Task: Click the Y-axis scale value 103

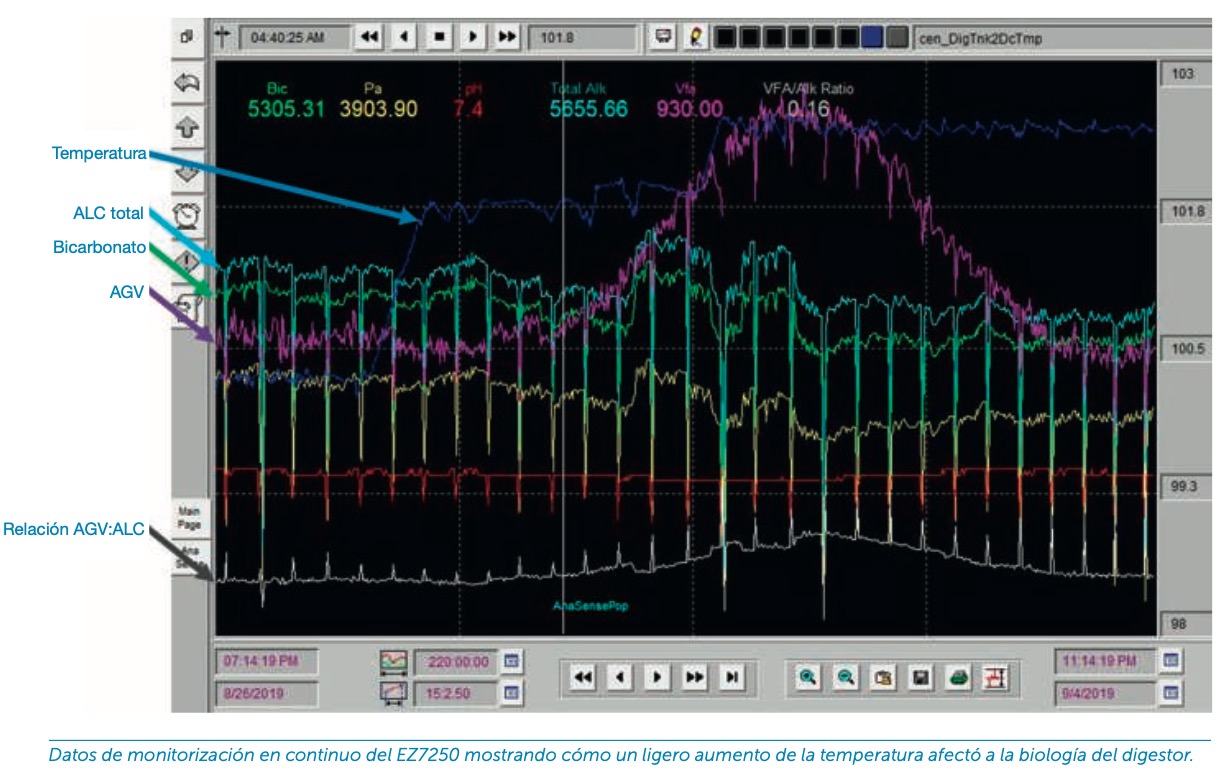Action: pos(1182,75)
